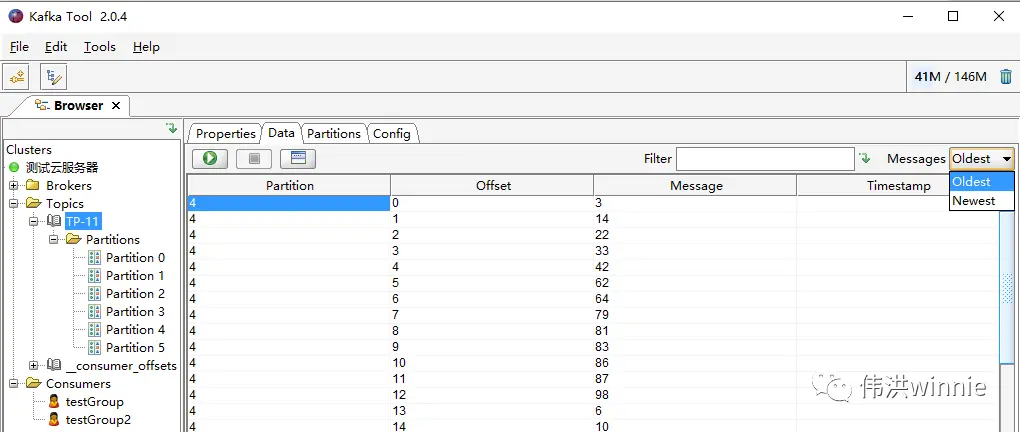This screenshot has width=1020, height=432.
Task: Switch to the Properties tab
Action: click(225, 133)
